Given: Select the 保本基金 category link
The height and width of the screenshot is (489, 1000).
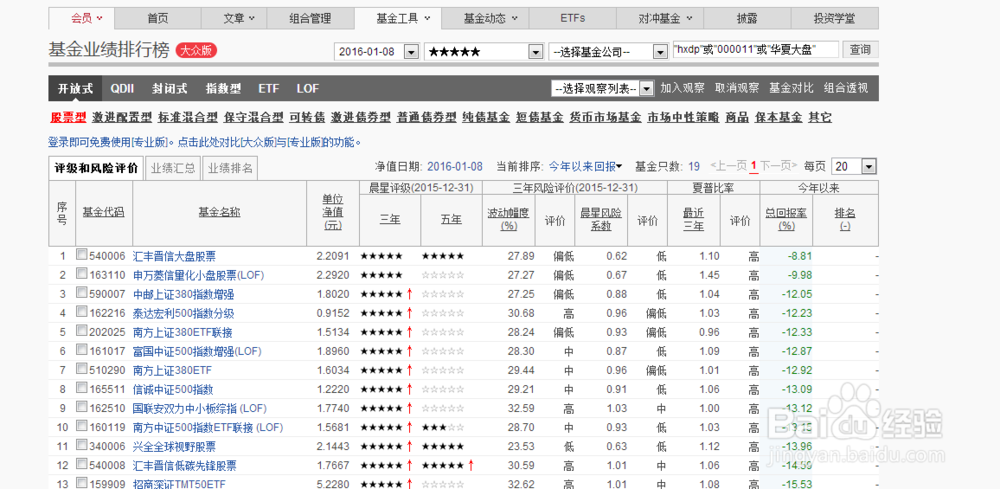Looking at the screenshot, I should point(779,117).
